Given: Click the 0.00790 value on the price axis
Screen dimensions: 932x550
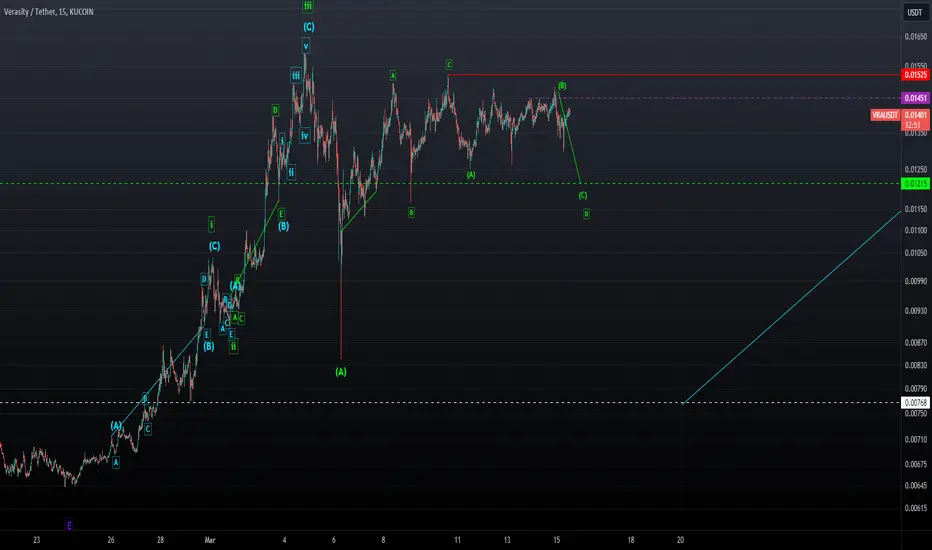Looking at the screenshot, I should (915, 389).
